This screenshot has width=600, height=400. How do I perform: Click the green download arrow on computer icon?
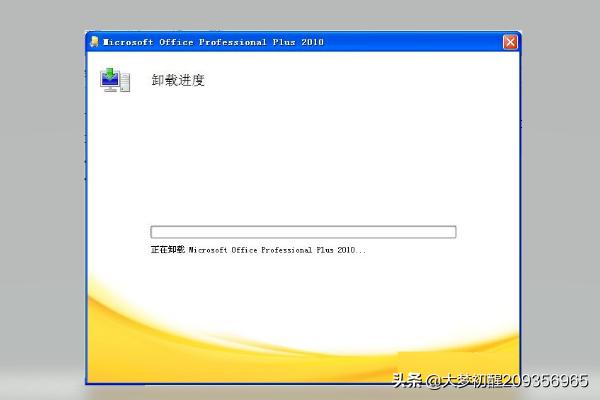point(109,73)
